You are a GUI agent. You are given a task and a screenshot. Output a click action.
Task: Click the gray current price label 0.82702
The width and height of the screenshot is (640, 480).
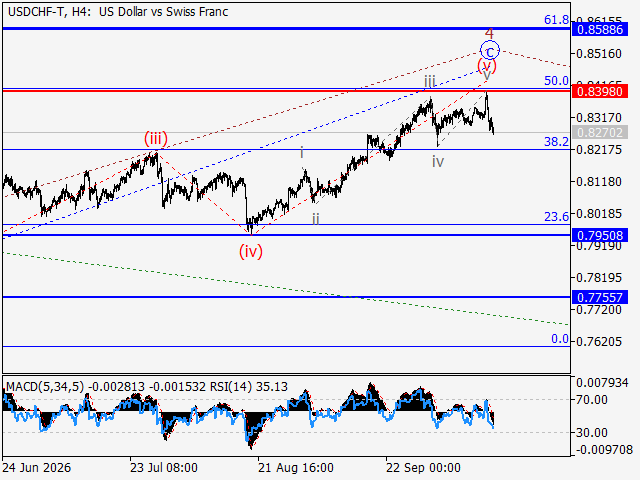click(x=600, y=132)
